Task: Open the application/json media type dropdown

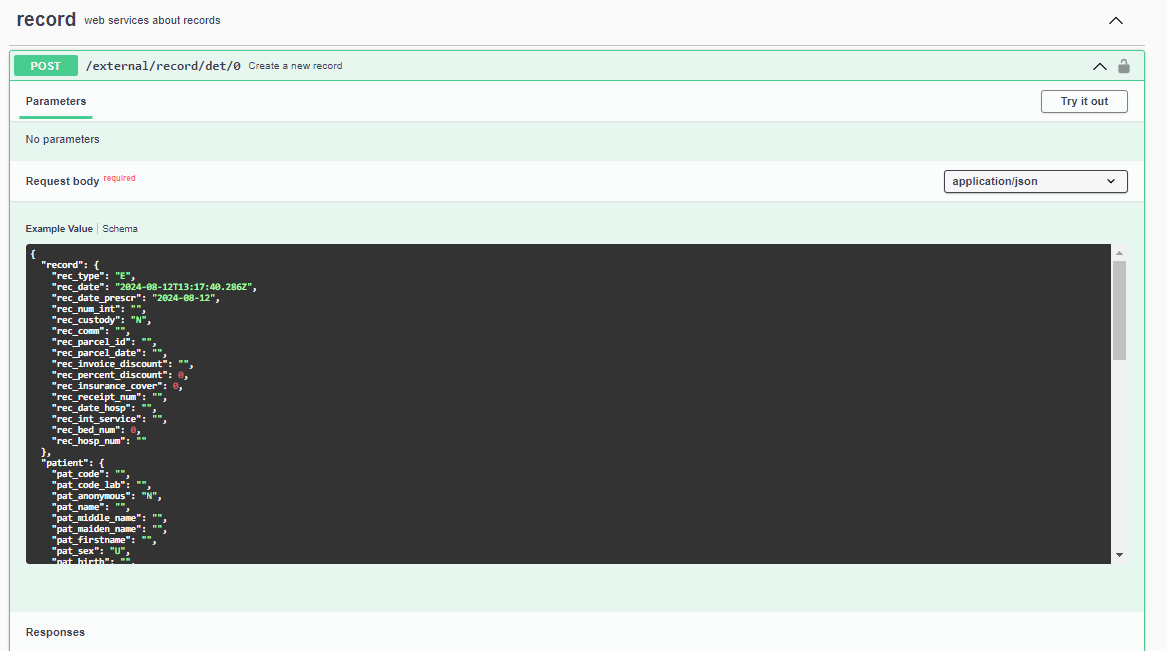Action: [1035, 181]
